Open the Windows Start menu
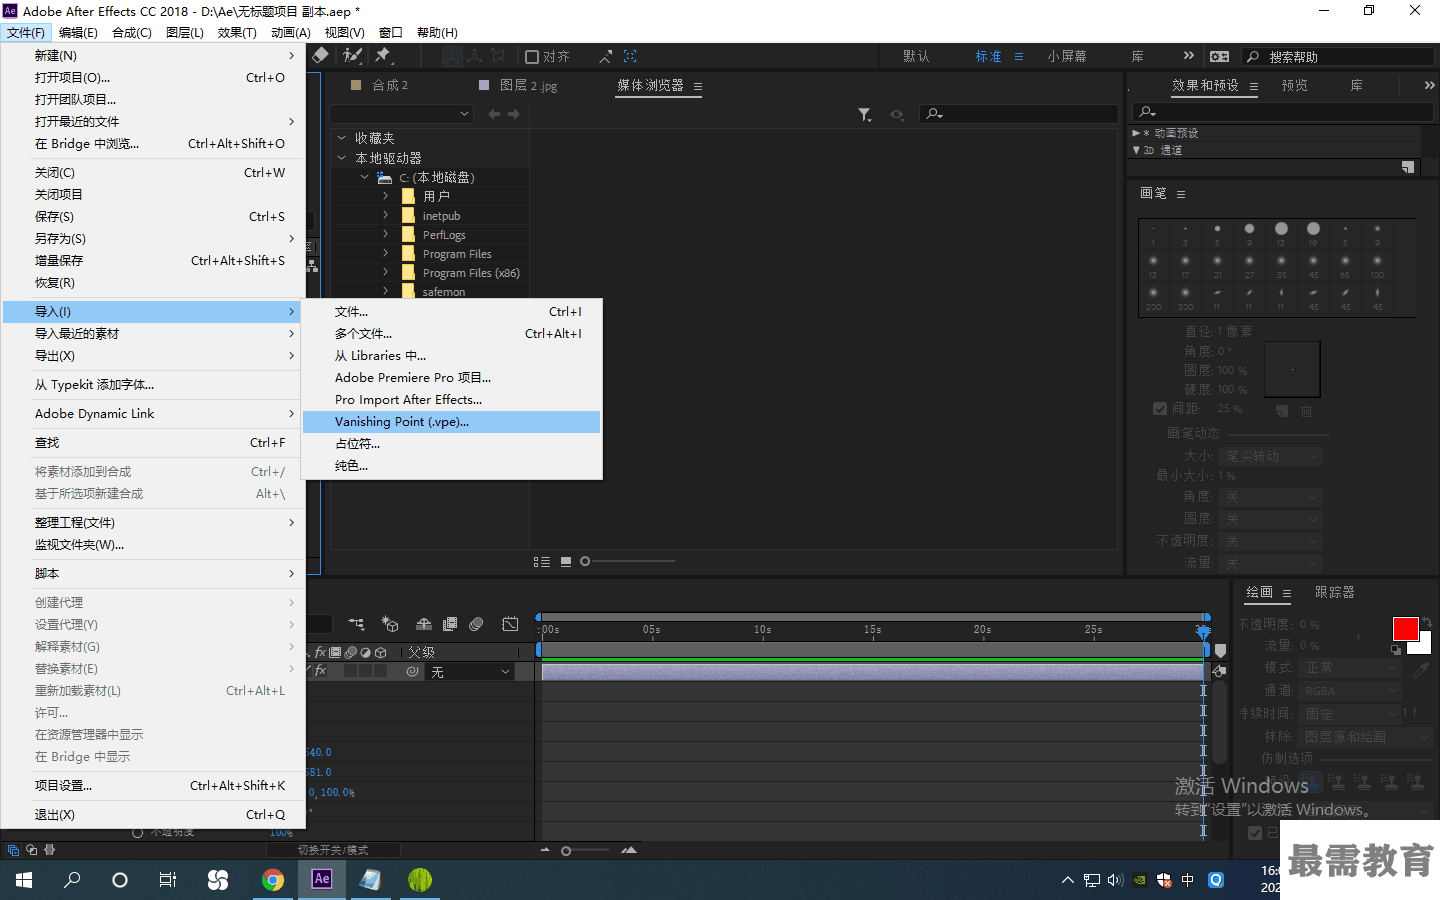Viewport: 1440px width, 900px height. [x=24, y=880]
